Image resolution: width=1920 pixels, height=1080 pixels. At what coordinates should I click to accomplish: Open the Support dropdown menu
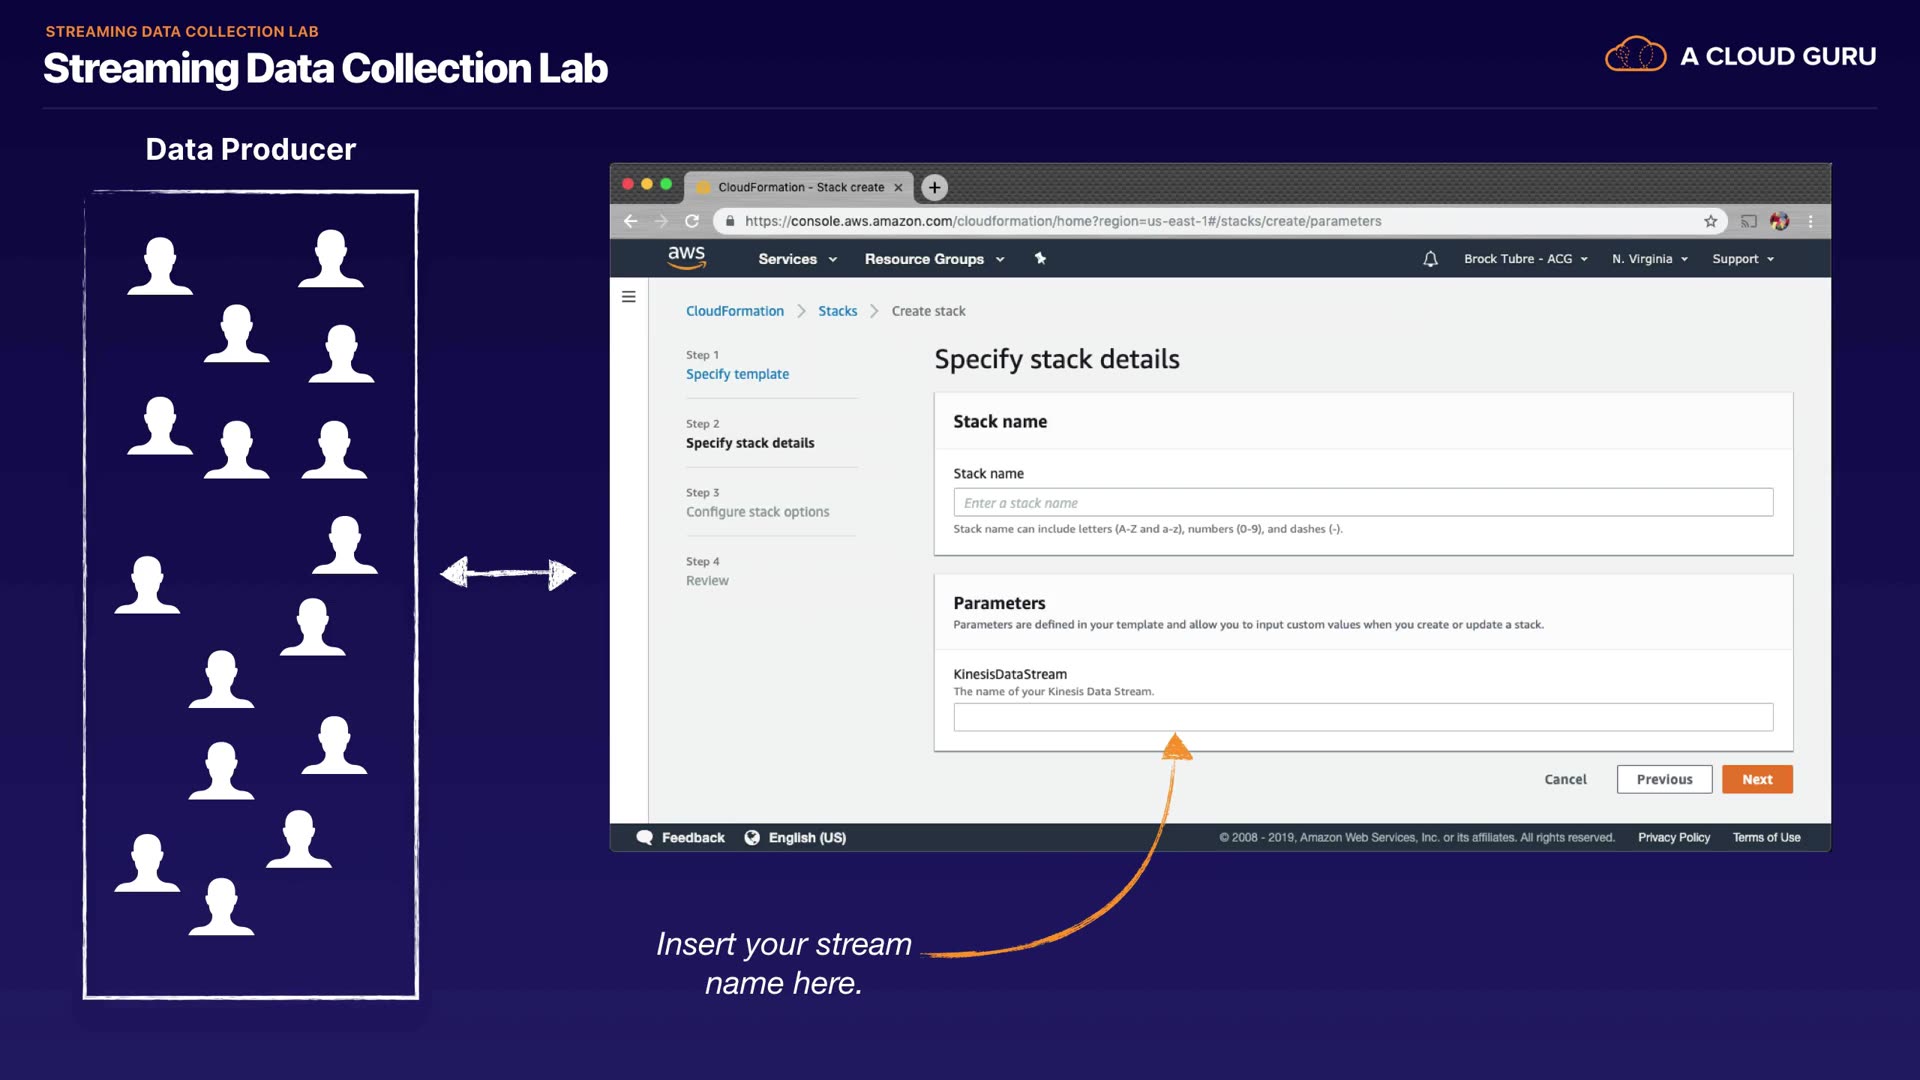[1742, 259]
